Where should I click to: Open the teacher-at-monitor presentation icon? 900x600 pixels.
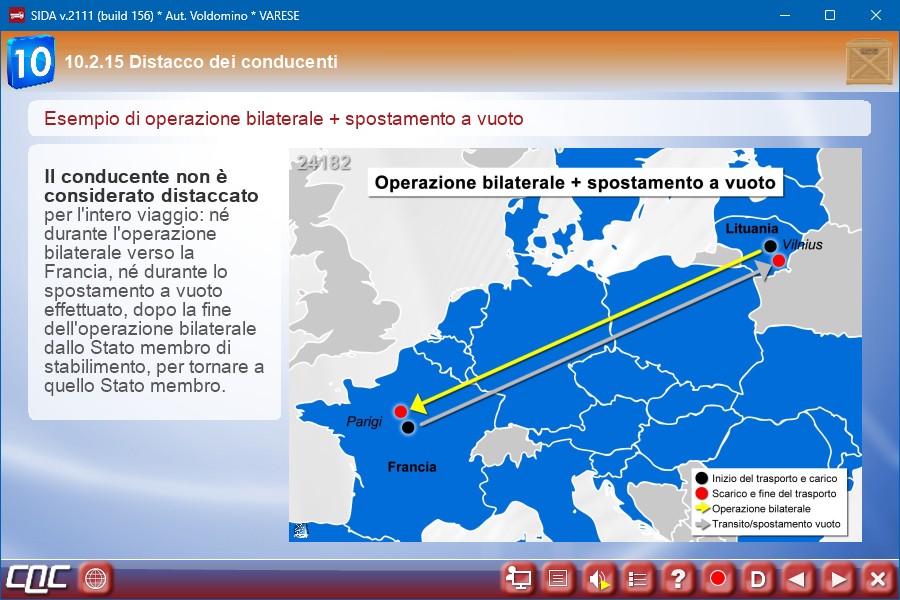point(518,578)
